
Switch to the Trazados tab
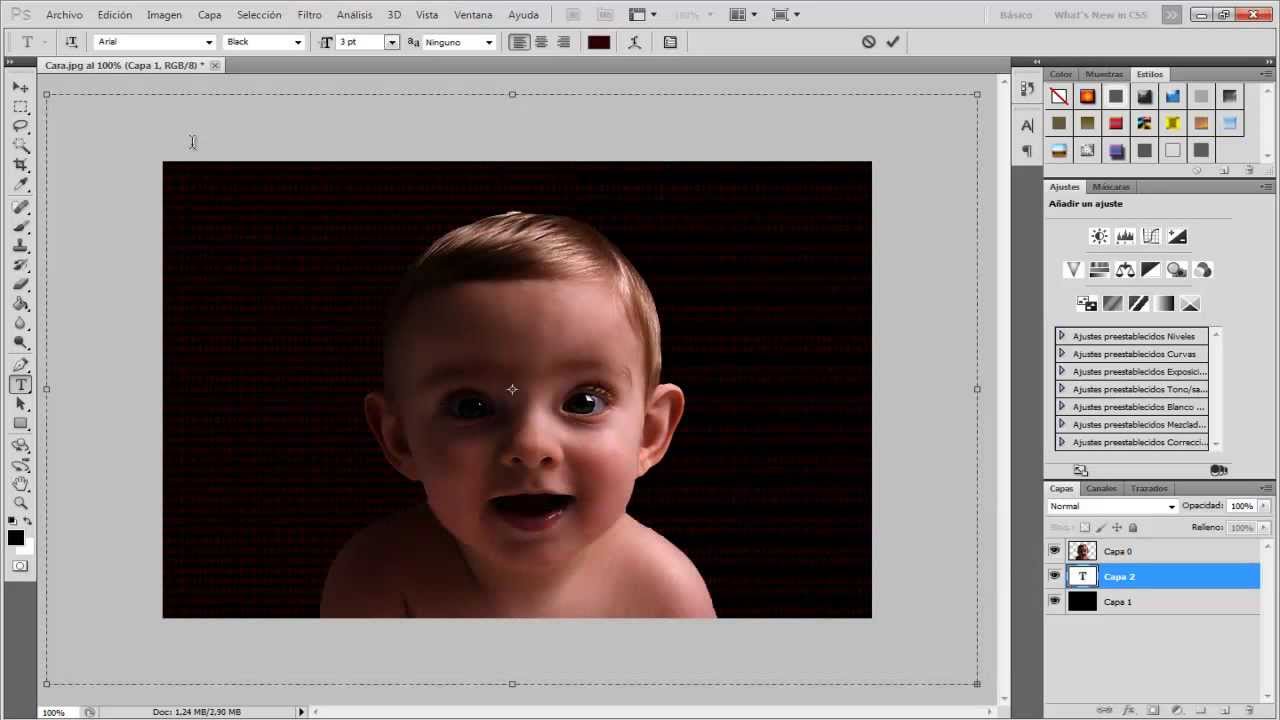click(x=1149, y=488)
